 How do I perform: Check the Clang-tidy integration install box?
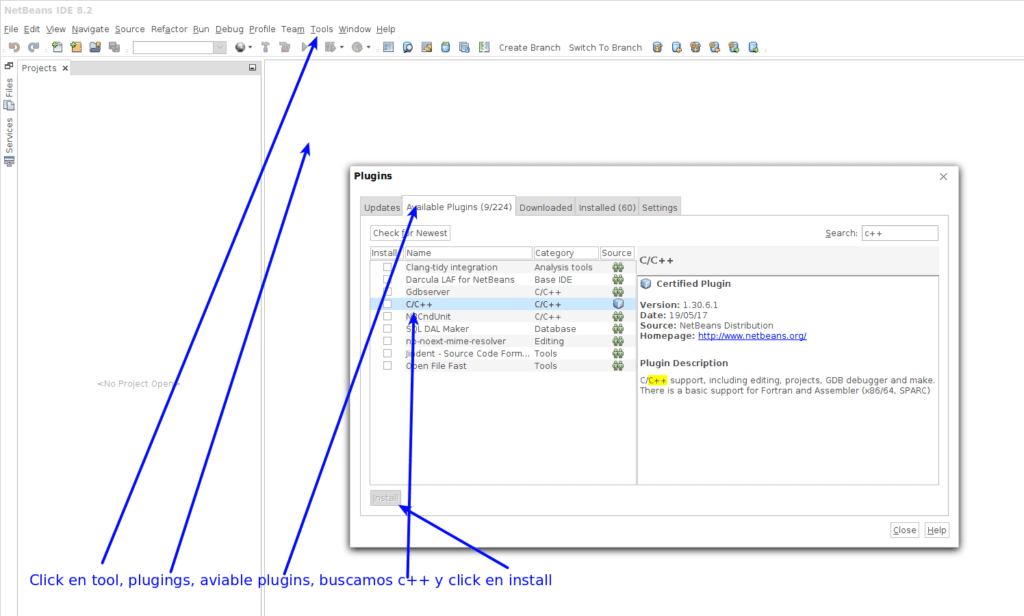coord(387,267)
